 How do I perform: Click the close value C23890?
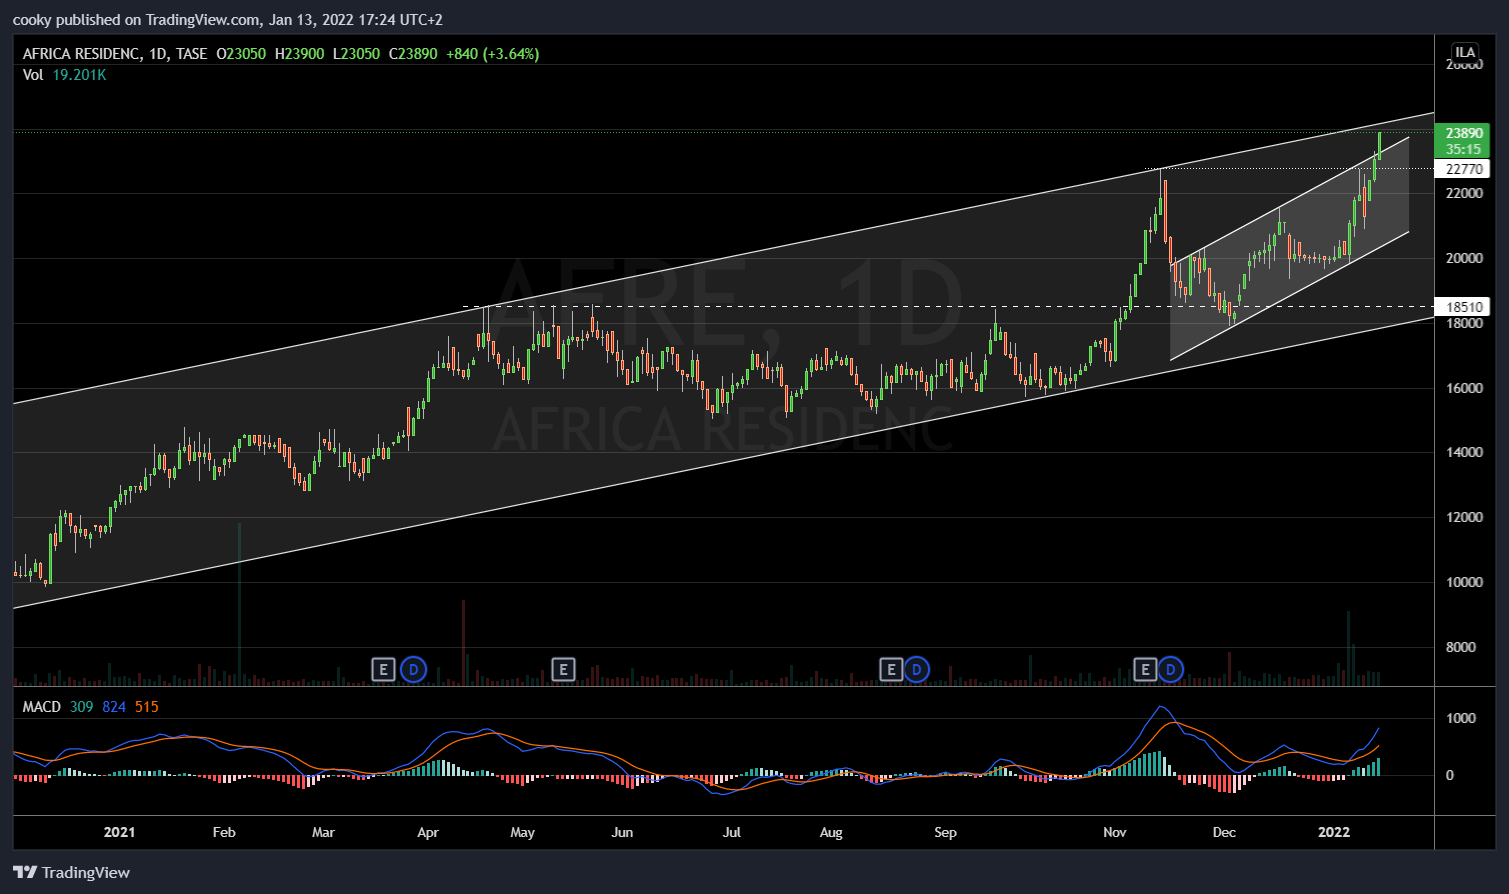[x=413, y=54]
